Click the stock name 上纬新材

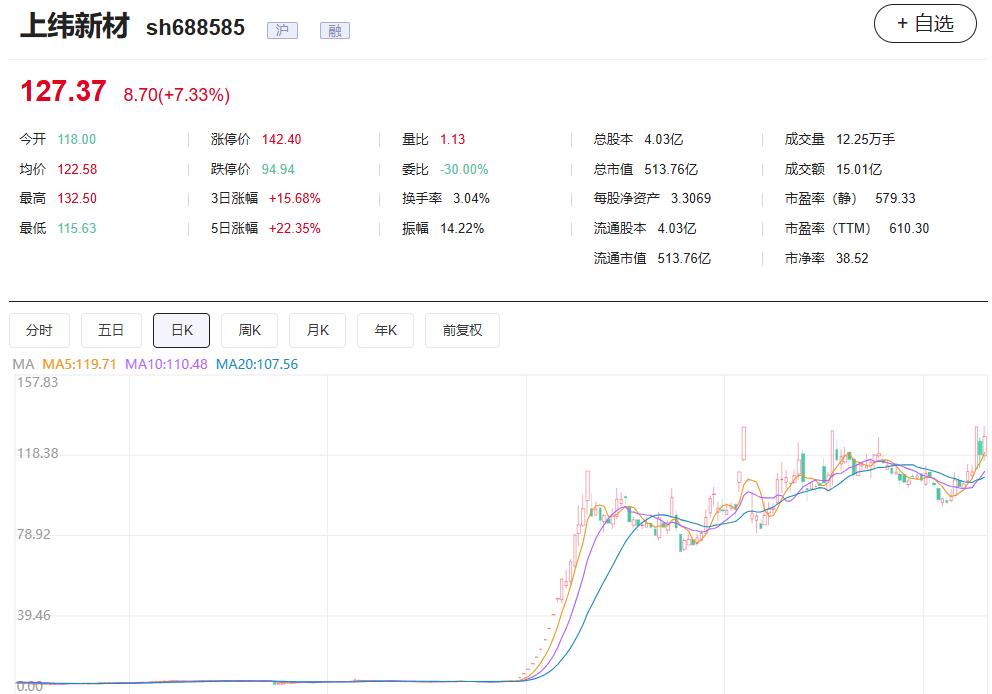pos(75,29)
